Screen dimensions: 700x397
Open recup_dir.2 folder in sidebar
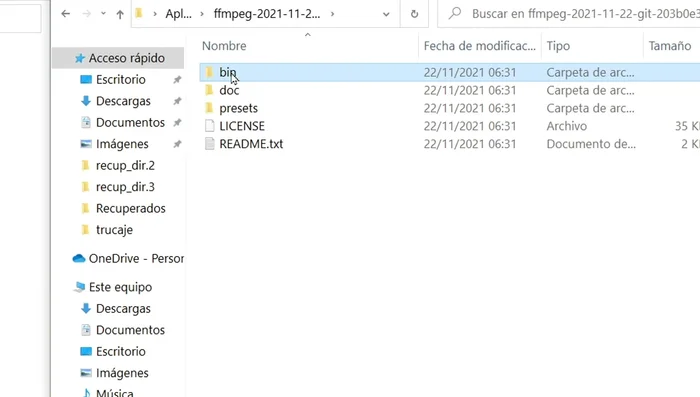(125, 166)
